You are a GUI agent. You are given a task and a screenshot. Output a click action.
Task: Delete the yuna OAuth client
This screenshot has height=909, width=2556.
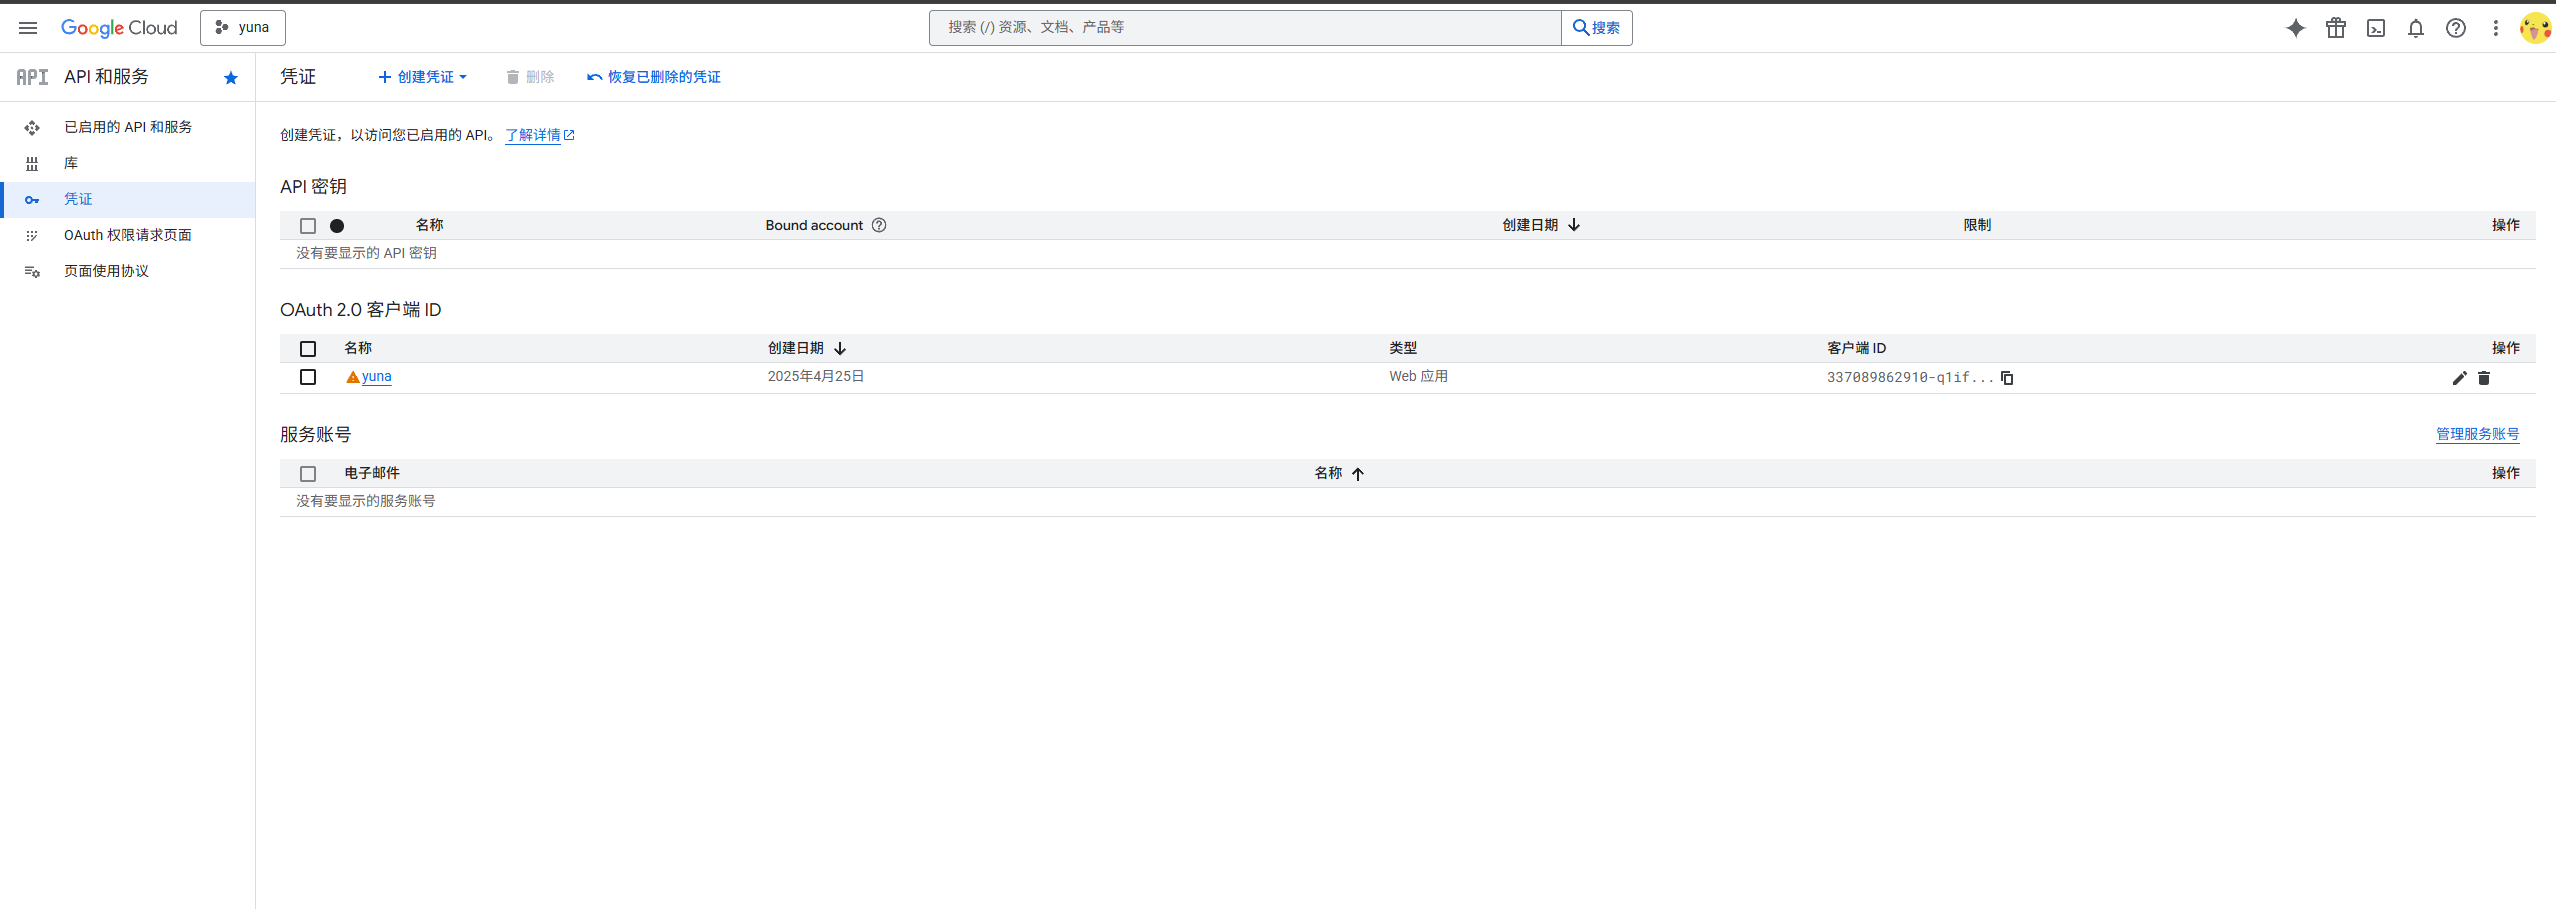pyautogui.click(x=2483, y=378)
